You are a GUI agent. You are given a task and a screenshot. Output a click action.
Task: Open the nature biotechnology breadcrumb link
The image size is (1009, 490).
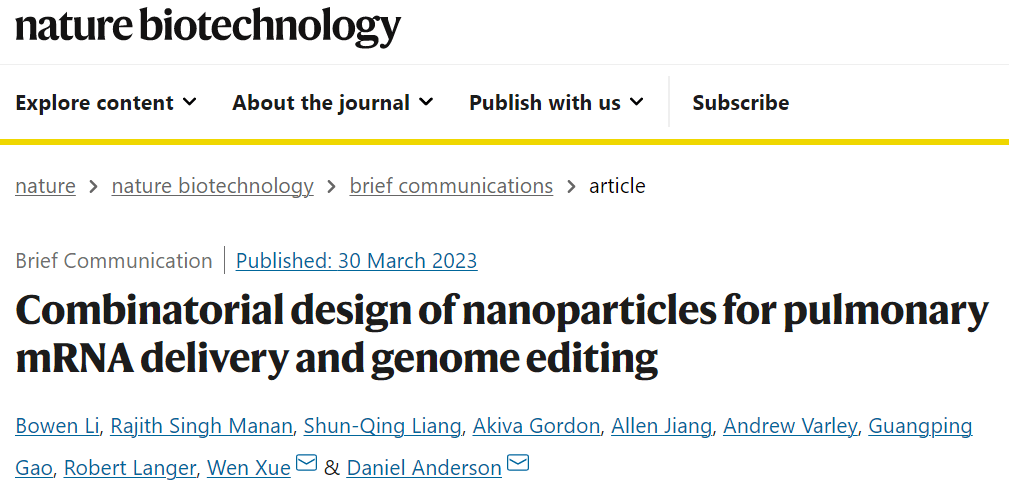click(212, 186)
